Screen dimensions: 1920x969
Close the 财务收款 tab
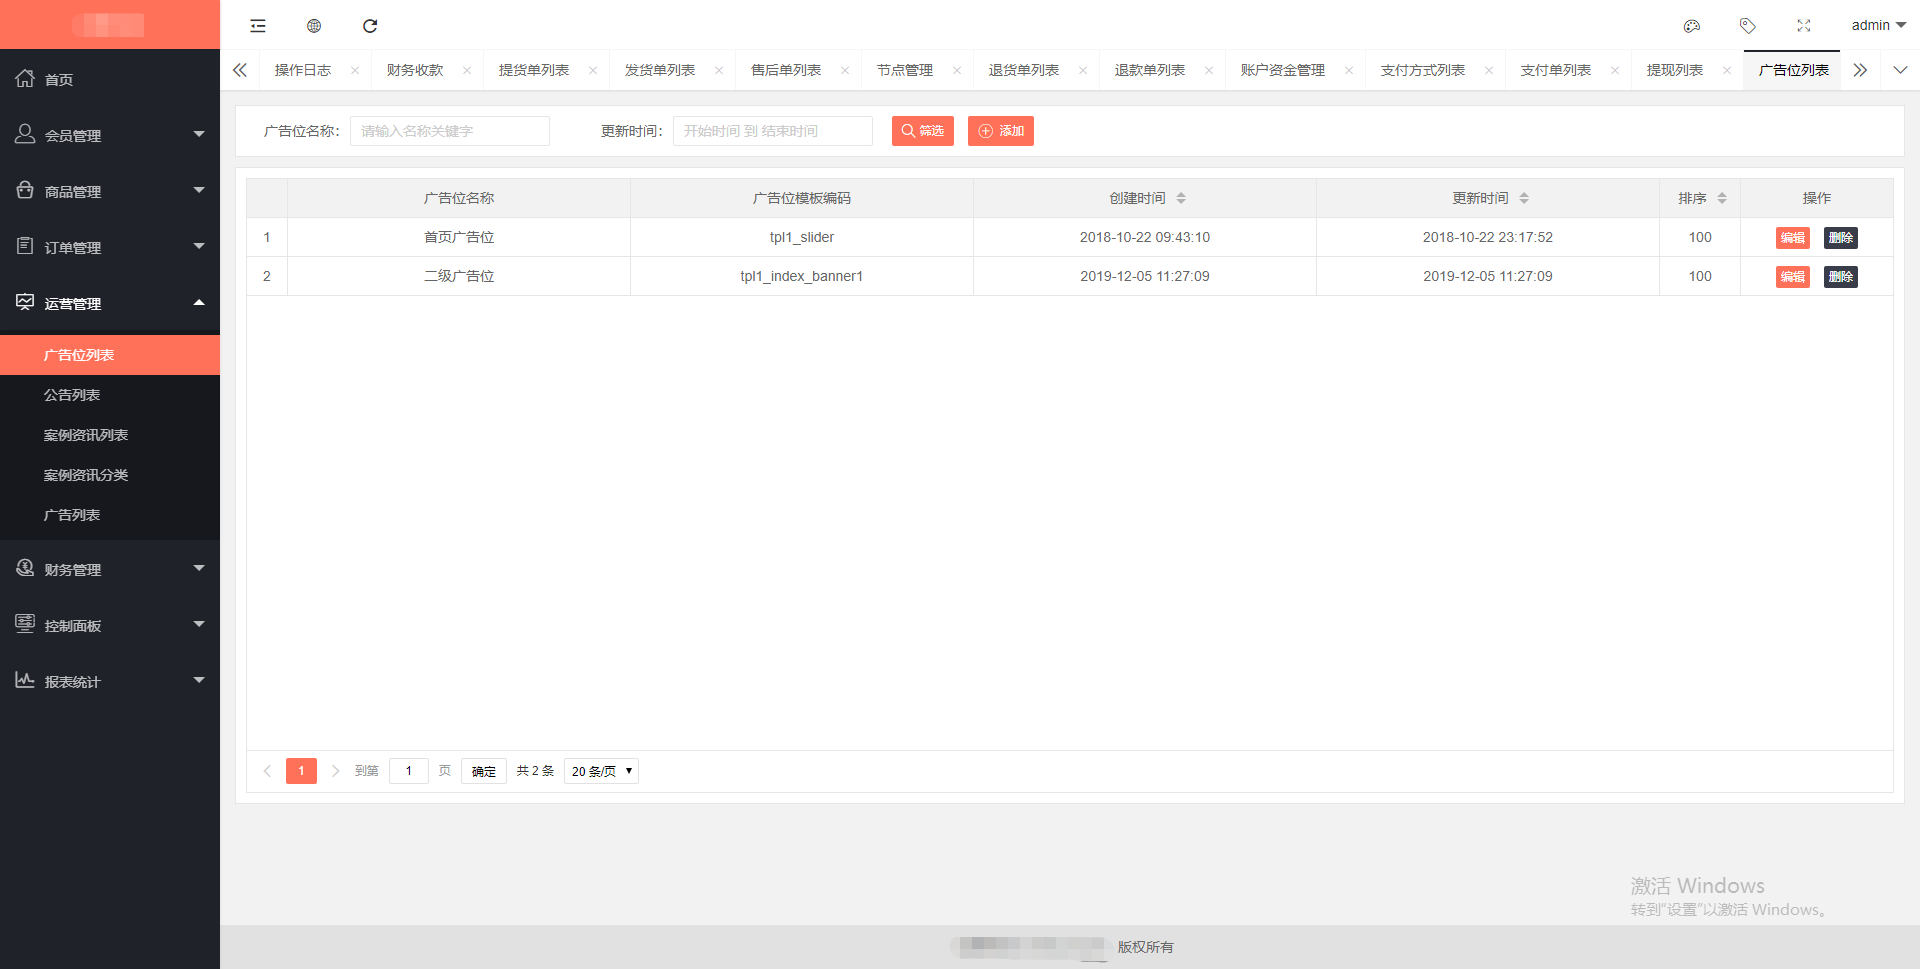[x=467, y=70]
